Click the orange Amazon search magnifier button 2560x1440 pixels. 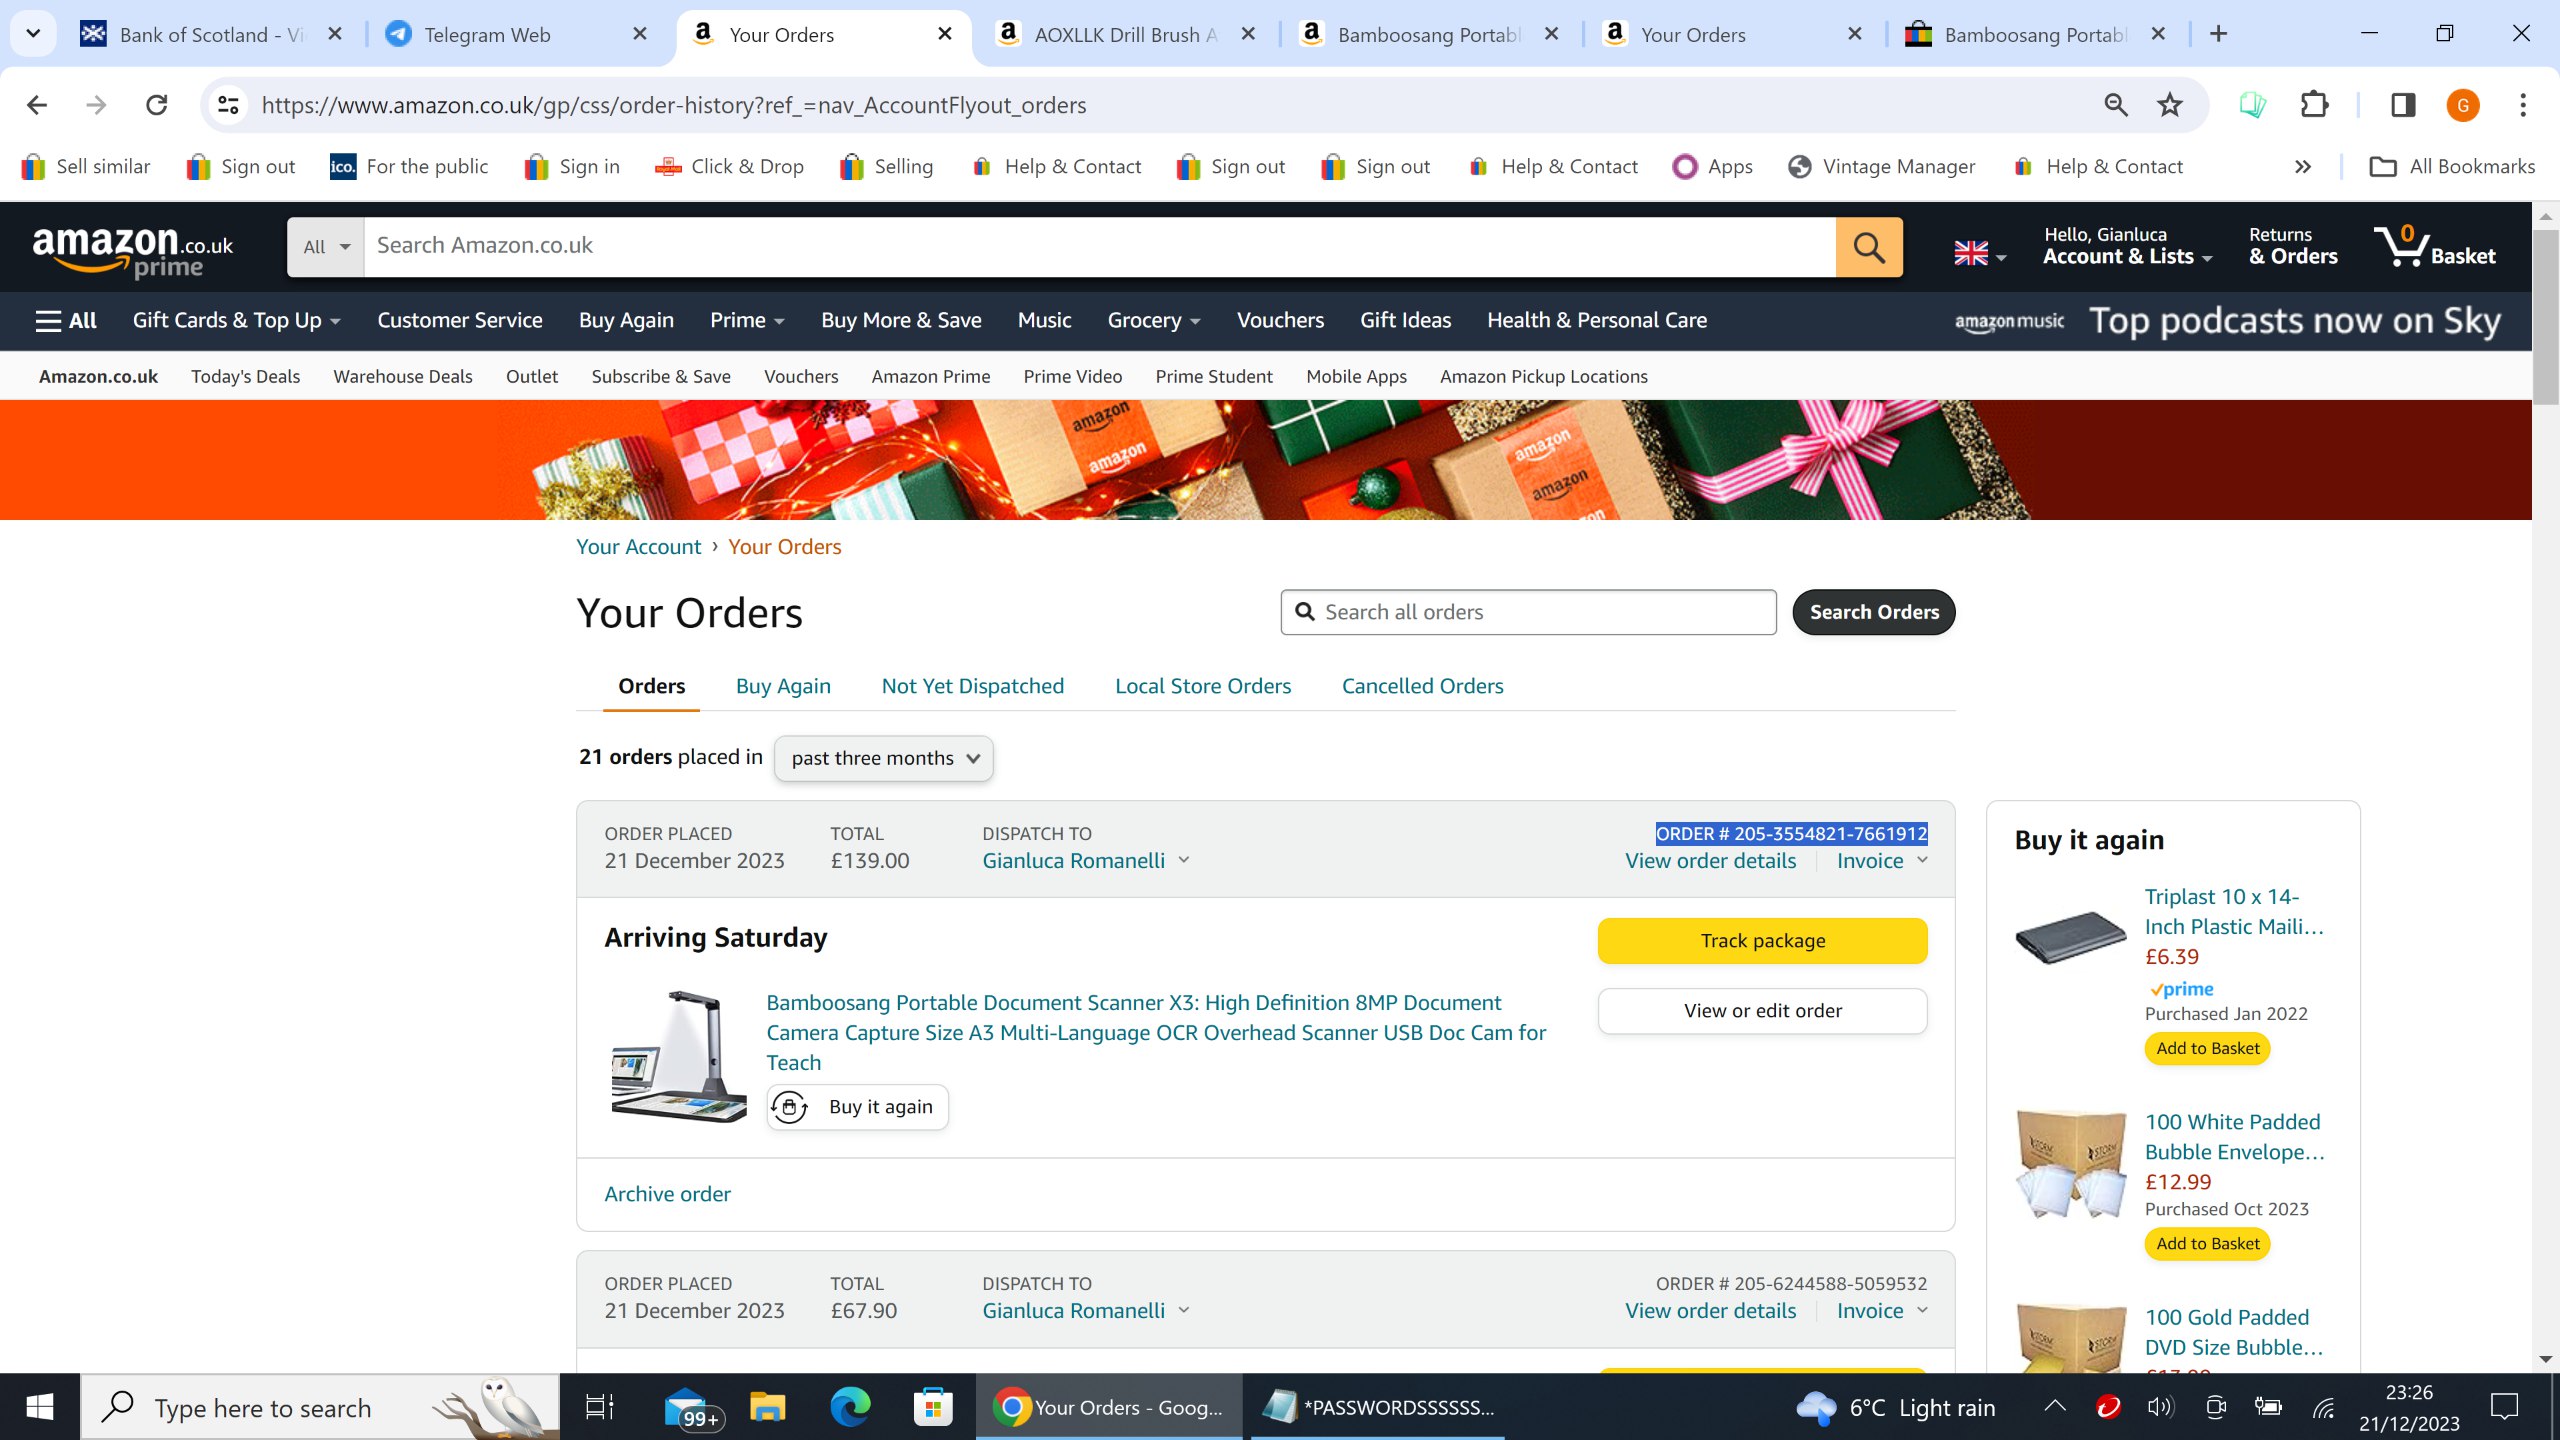click(x=1868, y=246)
